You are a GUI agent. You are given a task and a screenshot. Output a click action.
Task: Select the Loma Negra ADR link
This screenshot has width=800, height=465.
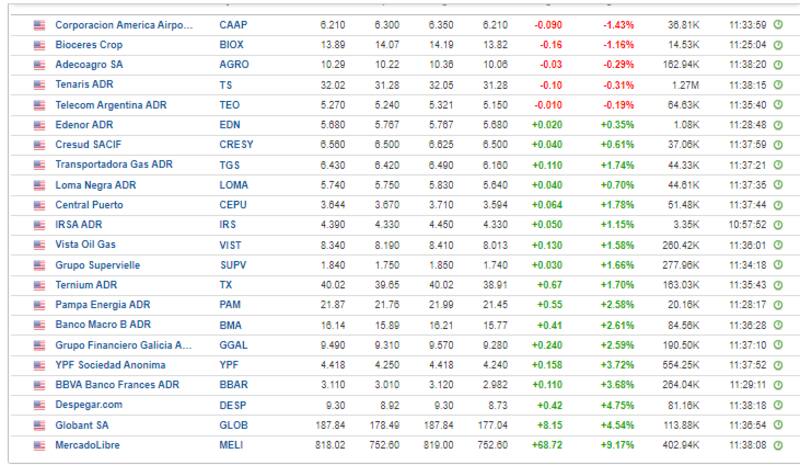coord(98,186)
